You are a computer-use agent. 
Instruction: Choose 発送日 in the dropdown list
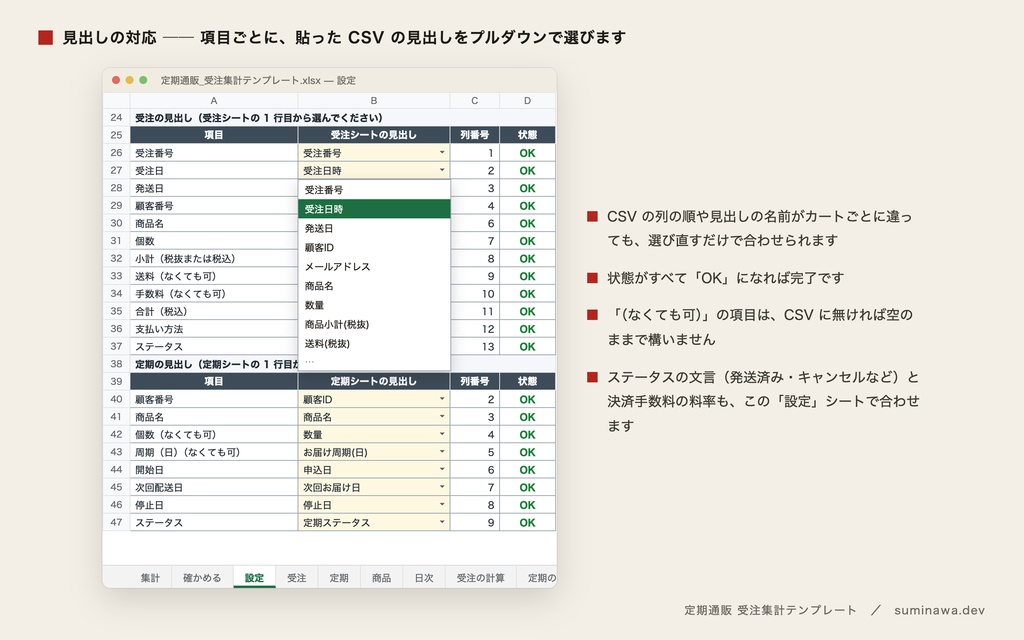pos(374,229)
